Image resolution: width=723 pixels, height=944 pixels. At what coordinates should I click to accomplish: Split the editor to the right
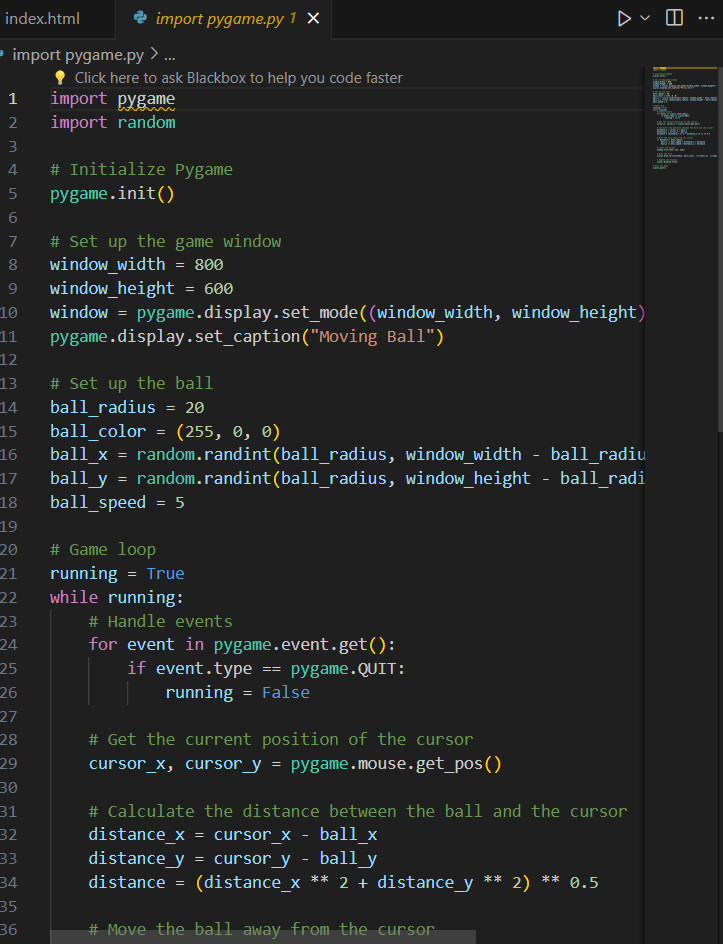(x=674, y=18)
